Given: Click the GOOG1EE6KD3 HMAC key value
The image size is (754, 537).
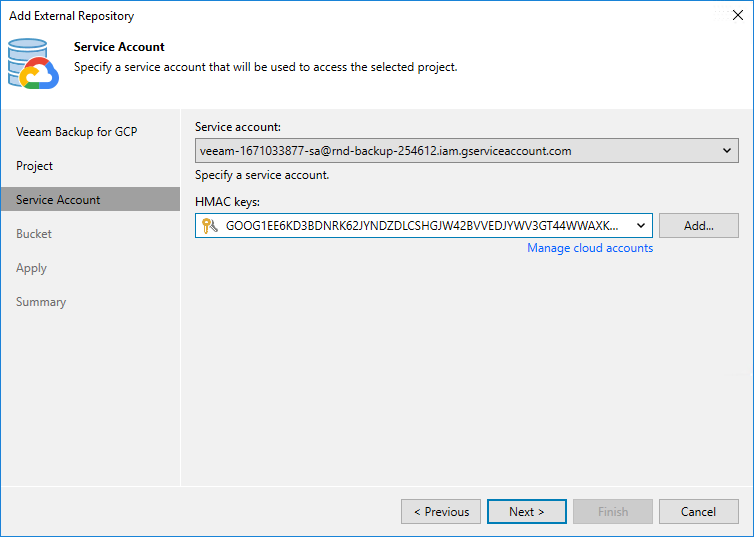Looking at the screenshot, I should pos(421,226).
